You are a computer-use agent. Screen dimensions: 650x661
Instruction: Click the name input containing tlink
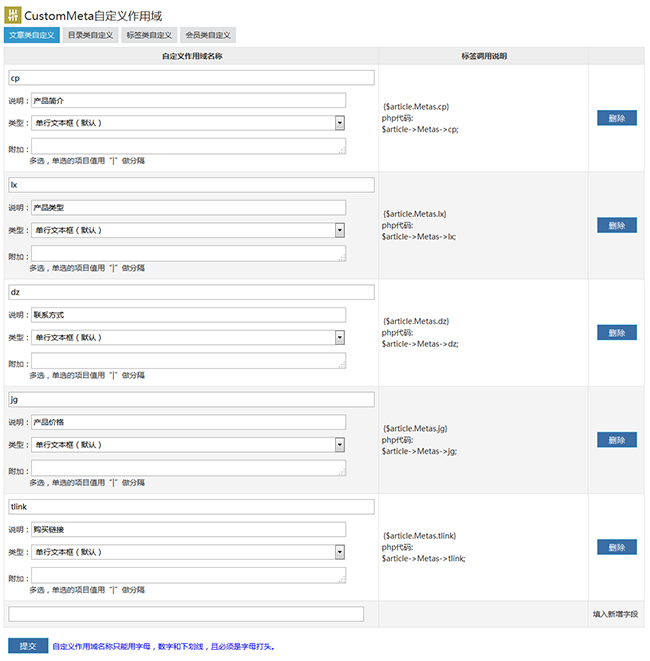(191, 507)
